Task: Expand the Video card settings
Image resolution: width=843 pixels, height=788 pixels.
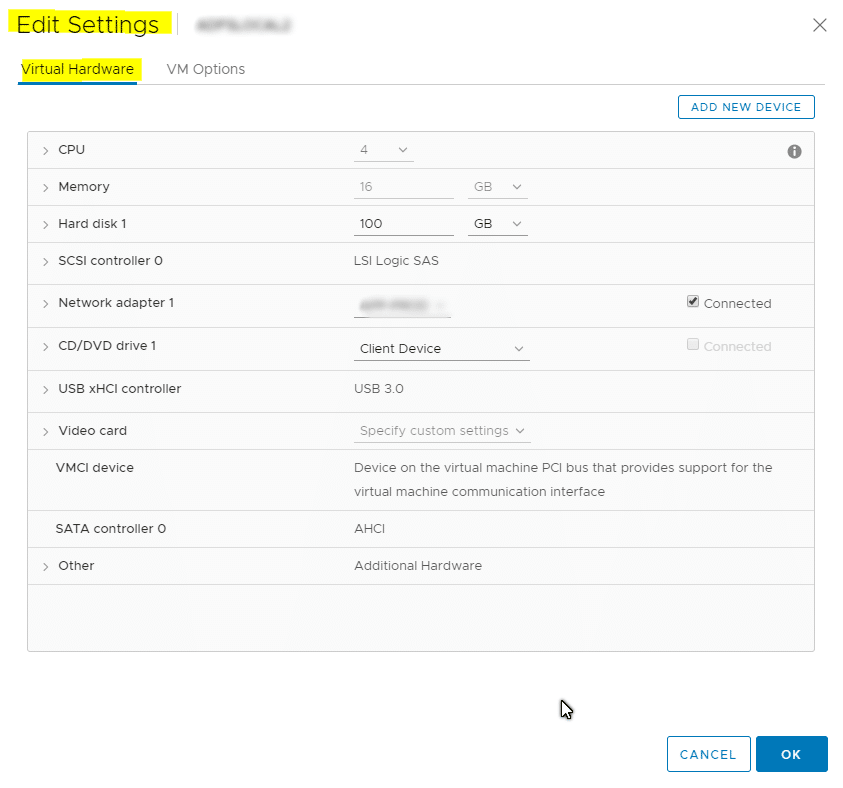Action: point(45,431)
